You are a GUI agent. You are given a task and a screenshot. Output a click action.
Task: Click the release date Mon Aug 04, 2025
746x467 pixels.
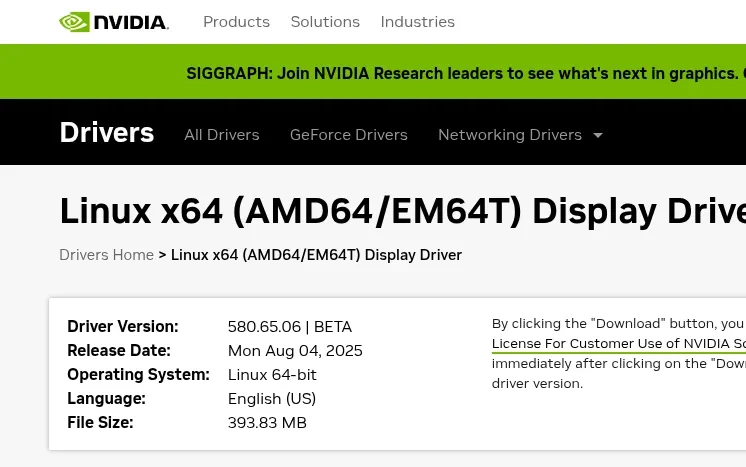(x=295, y=351)
